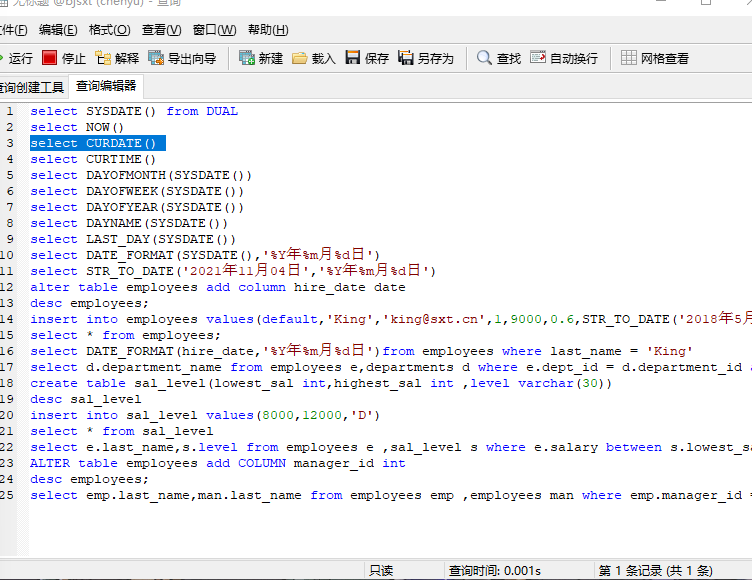Open the Window (窗口) menu
Image resolution: width=752 pixels, height=580 pixels.
pos(214,30)
